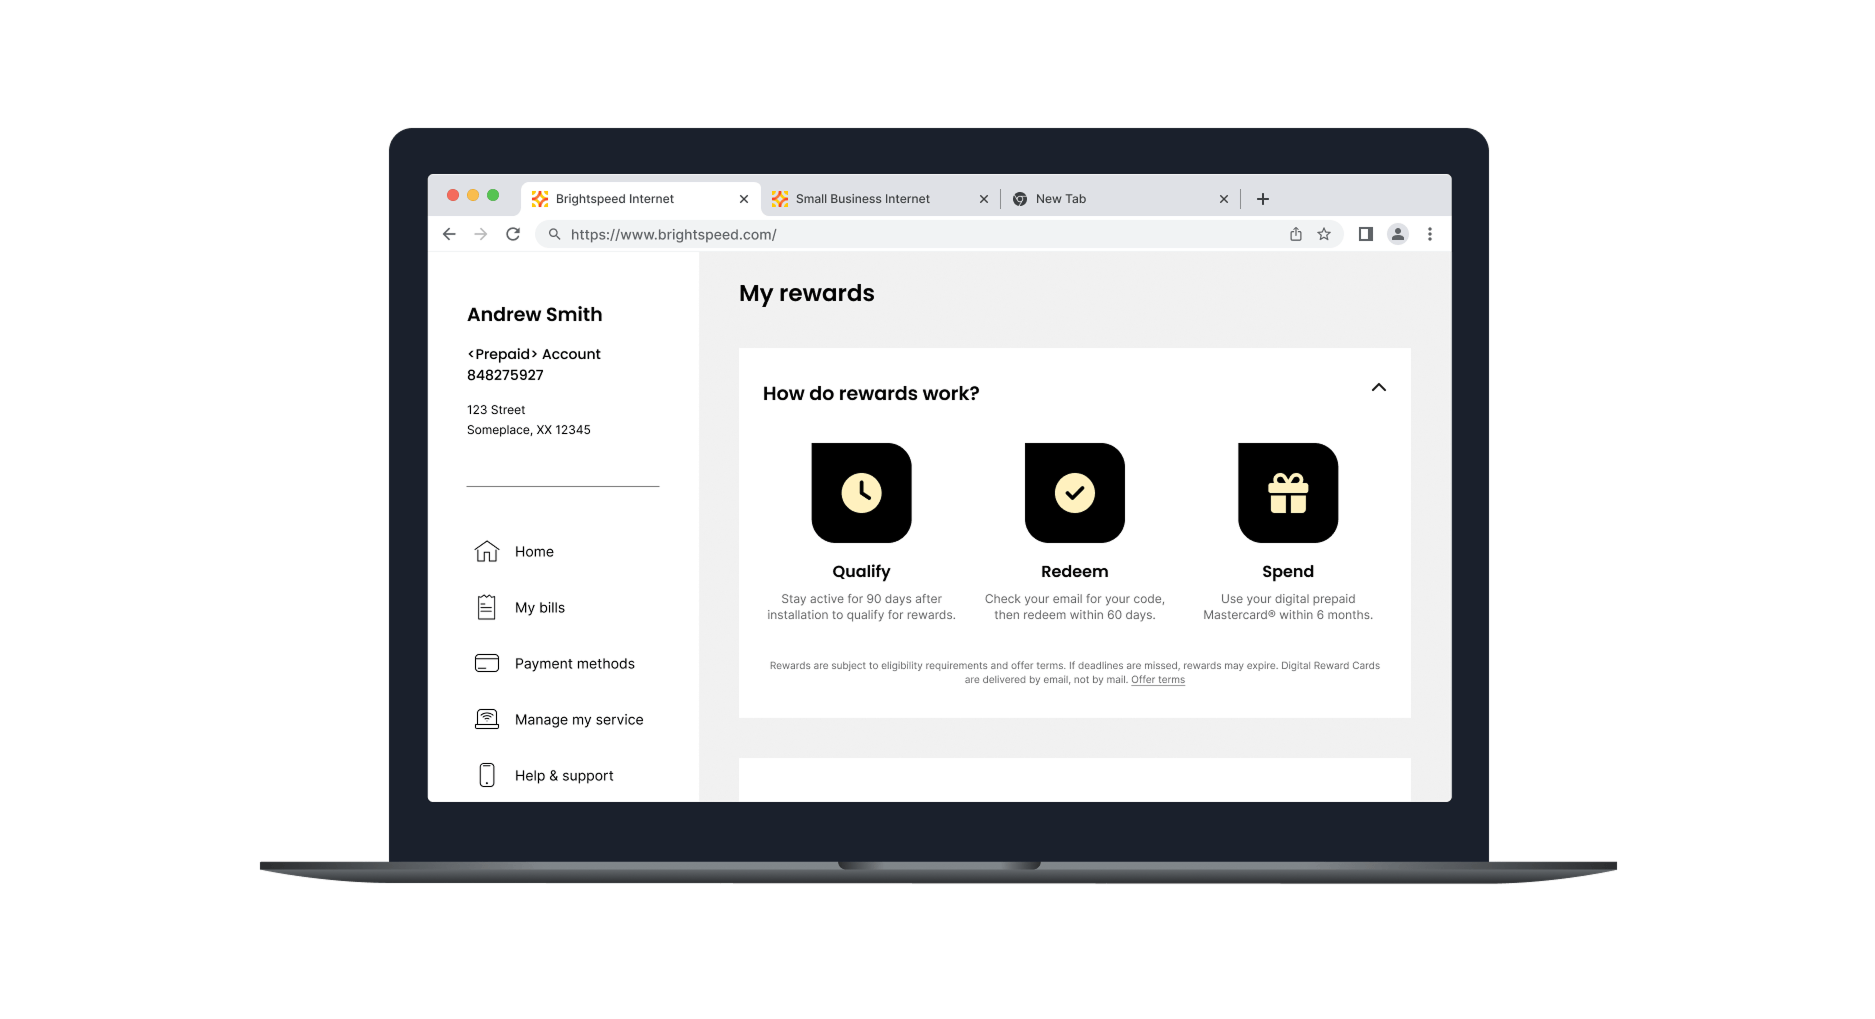The image size is (1875, 1019).
Task: Switch to Brightspeed Internet tab
Action: (x=640, y=199)
